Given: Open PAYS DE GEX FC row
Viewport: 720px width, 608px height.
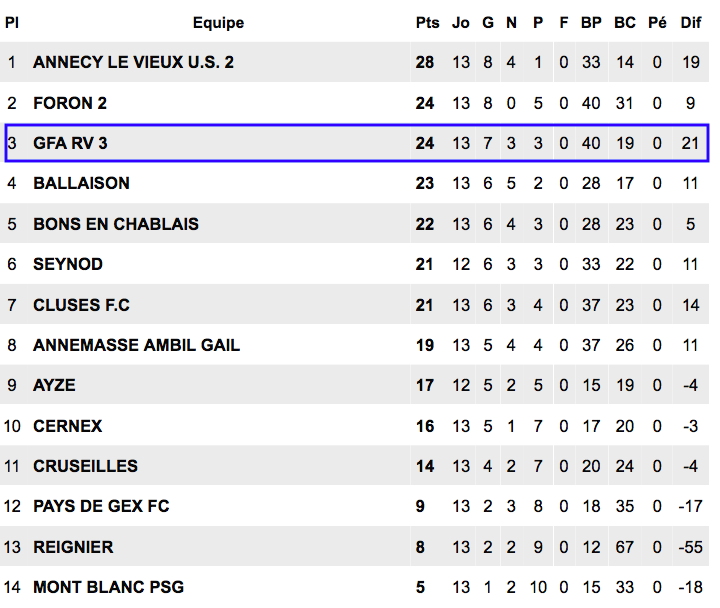Looking at the screenshot, I should coord(354,506).
